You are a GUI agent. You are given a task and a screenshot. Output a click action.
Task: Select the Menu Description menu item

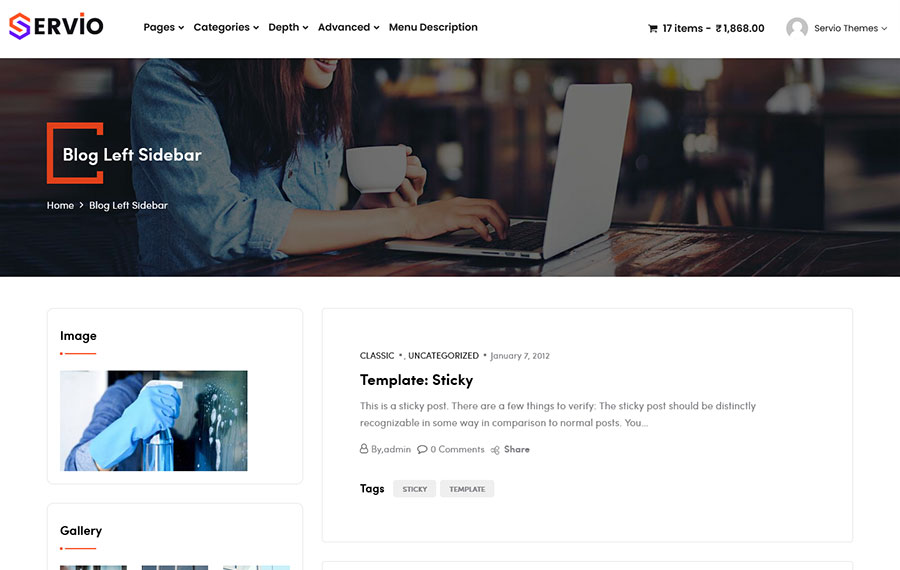tap(433, 28)
